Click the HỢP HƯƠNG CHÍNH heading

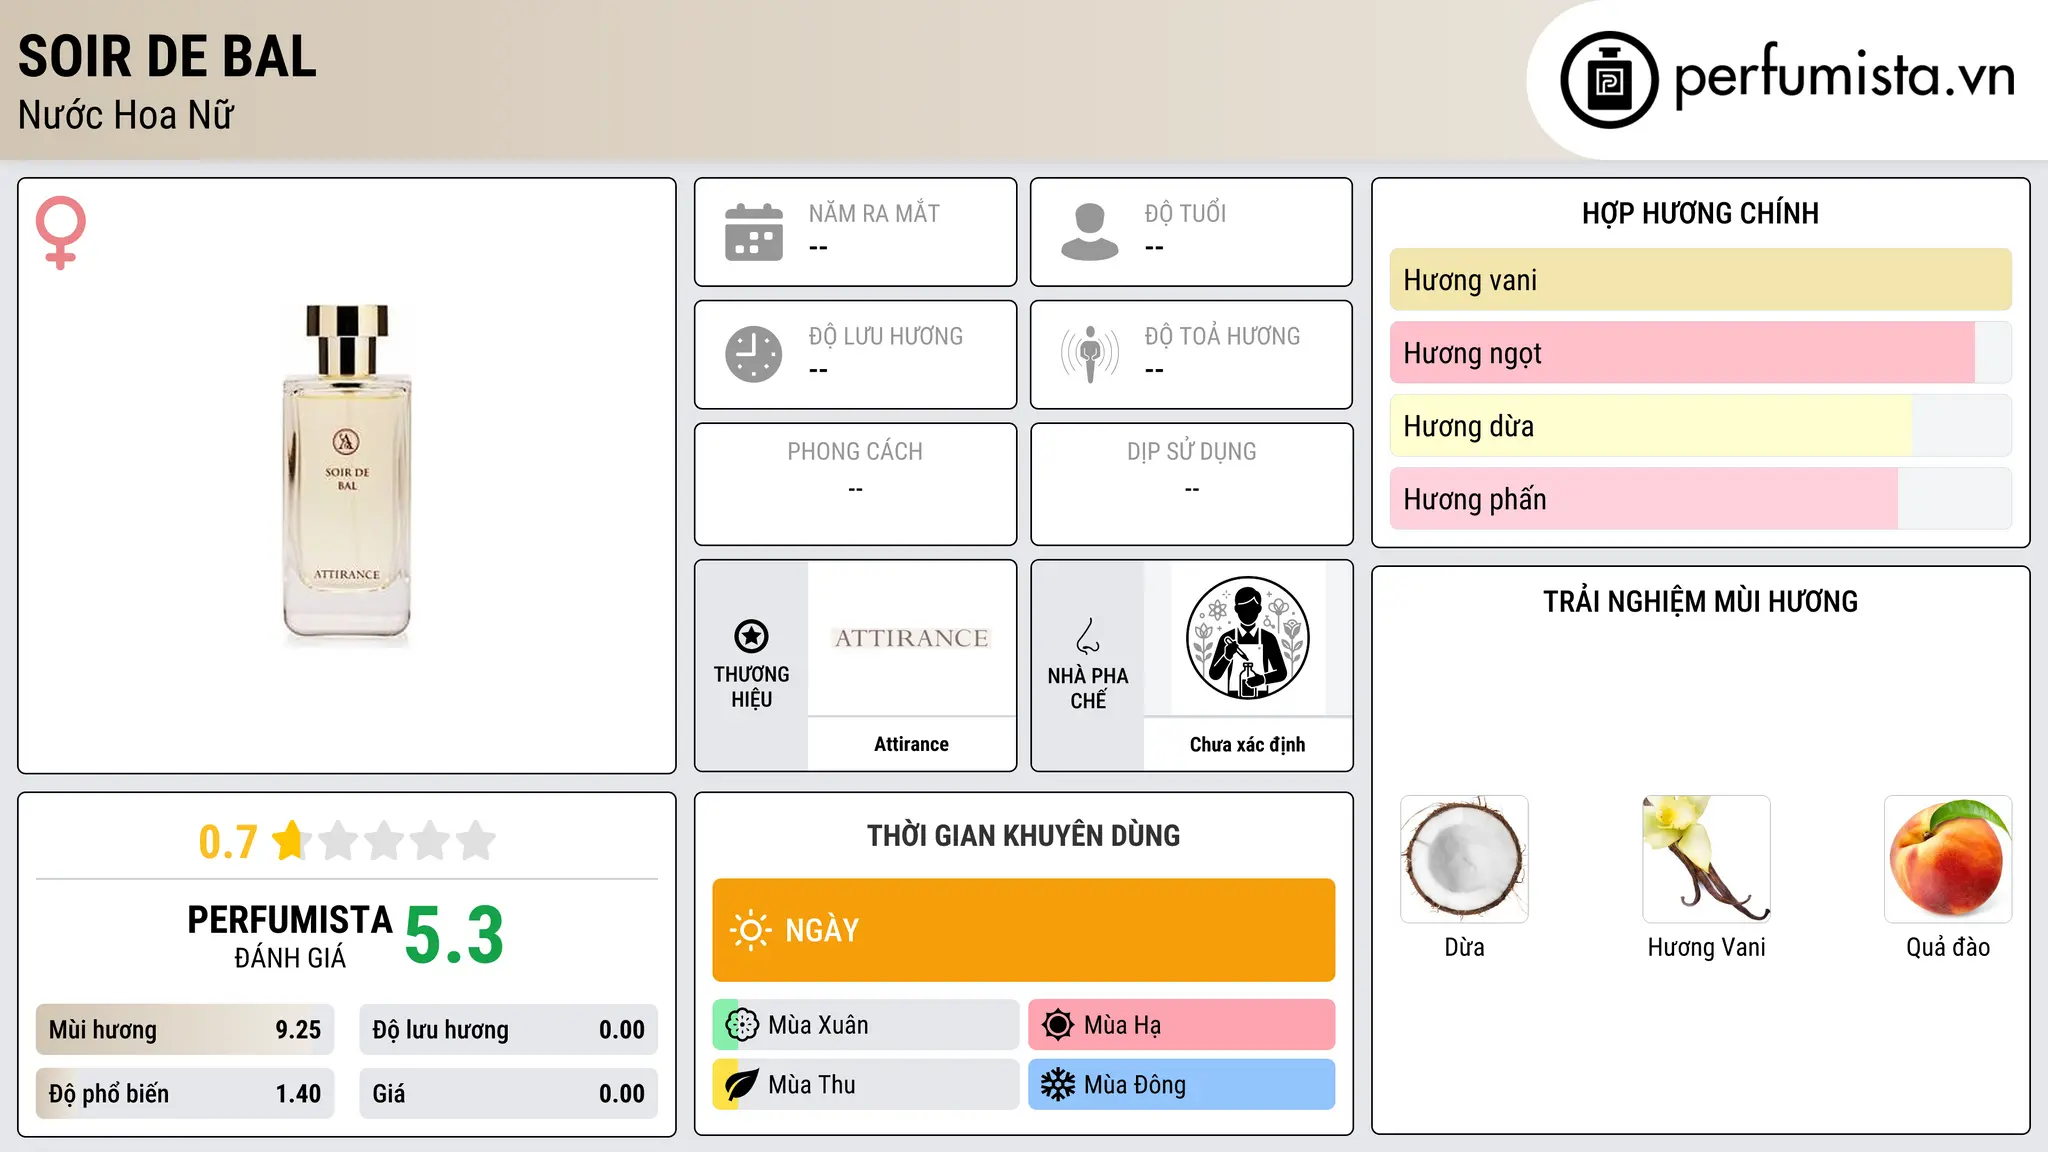pyautogui.click(x=1700, y=213)
